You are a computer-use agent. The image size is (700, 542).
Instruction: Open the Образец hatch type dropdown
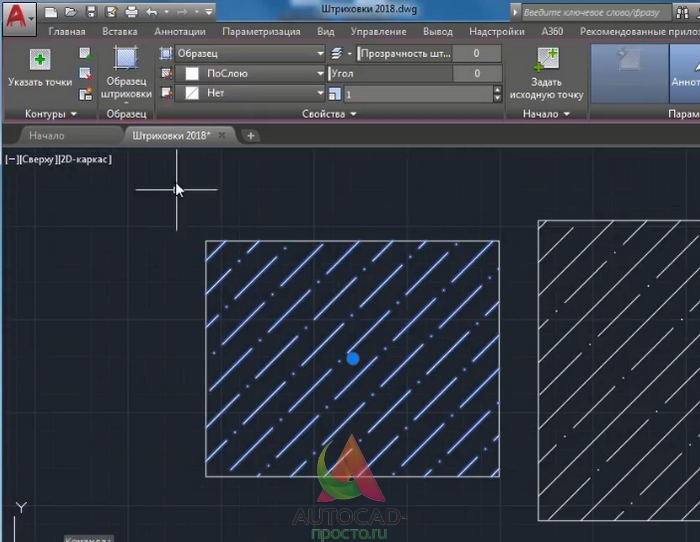pos(250,54)
